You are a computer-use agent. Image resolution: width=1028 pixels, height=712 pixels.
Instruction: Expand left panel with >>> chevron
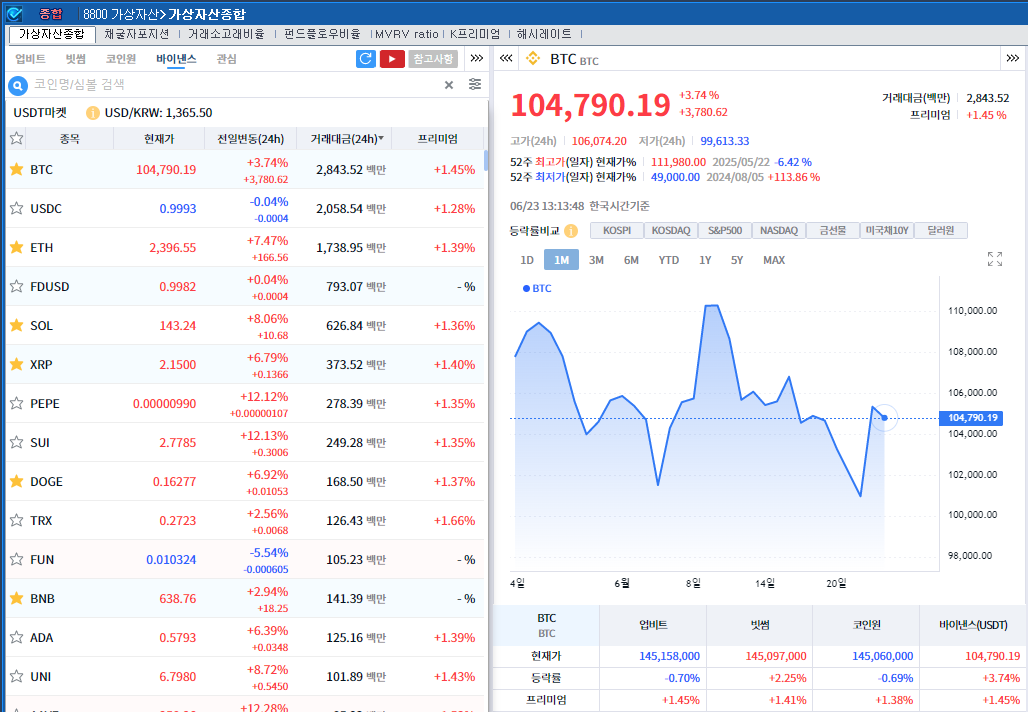[477, 58]
